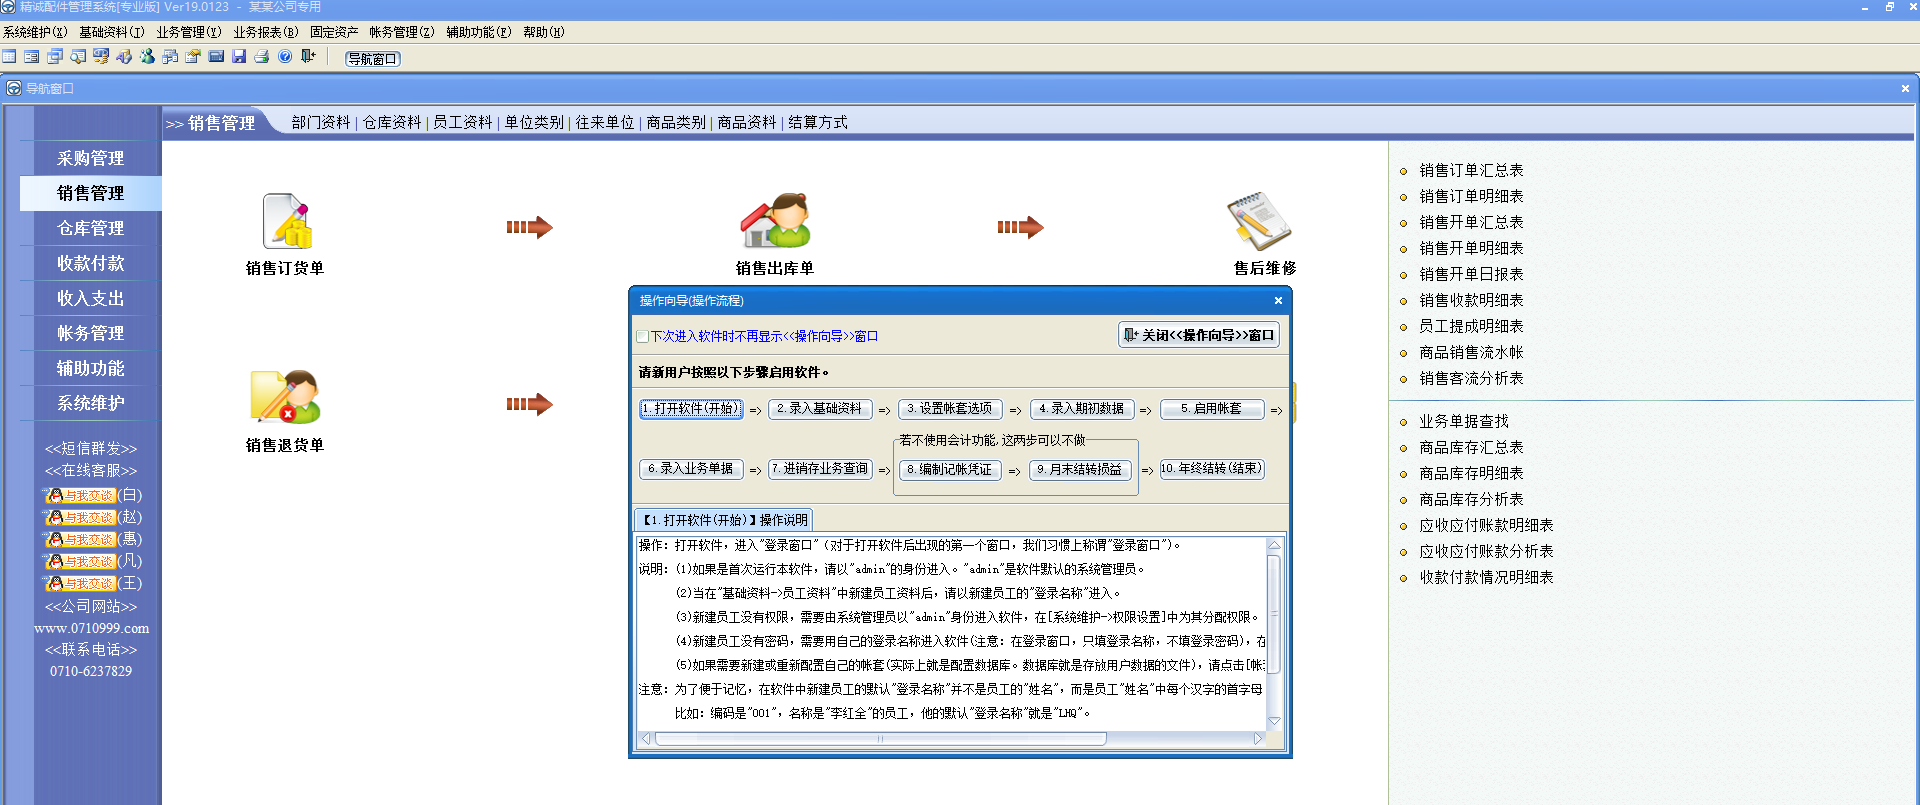Open 商品销售流水帐 report

pos(1471,352)
